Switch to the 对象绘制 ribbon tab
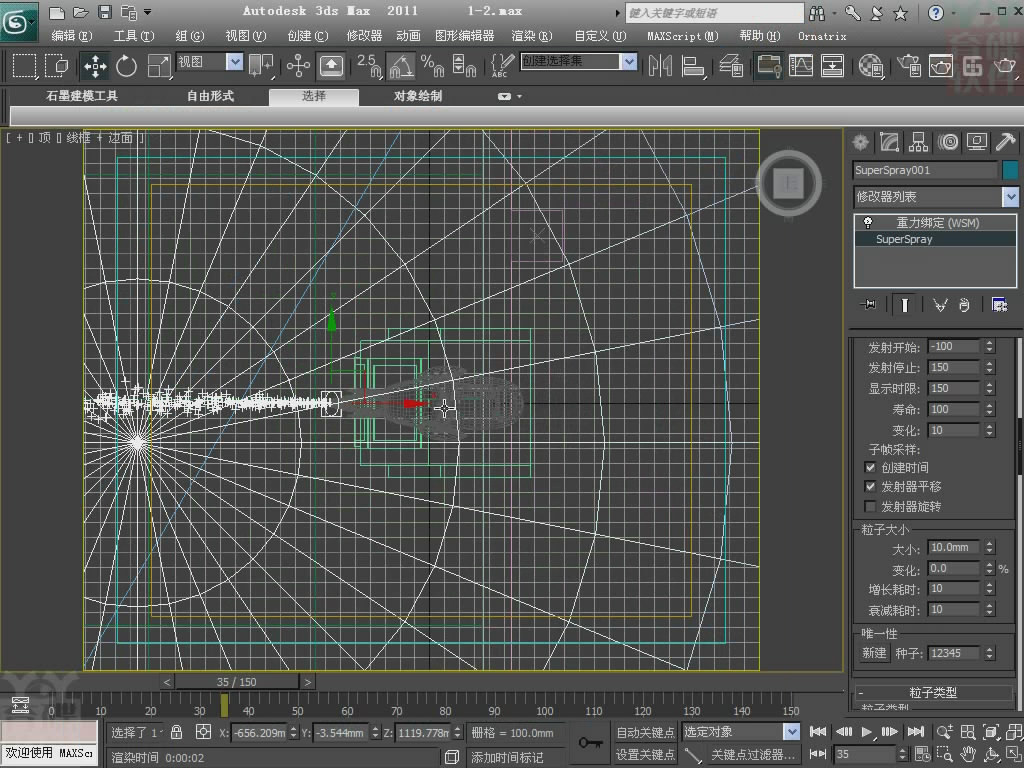Screen dimensions: 1024x768 tap(418, 96)
